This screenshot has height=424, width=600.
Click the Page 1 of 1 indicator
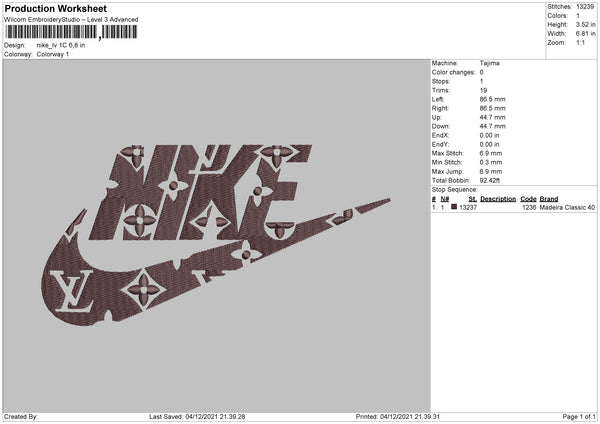coord(579,417)
